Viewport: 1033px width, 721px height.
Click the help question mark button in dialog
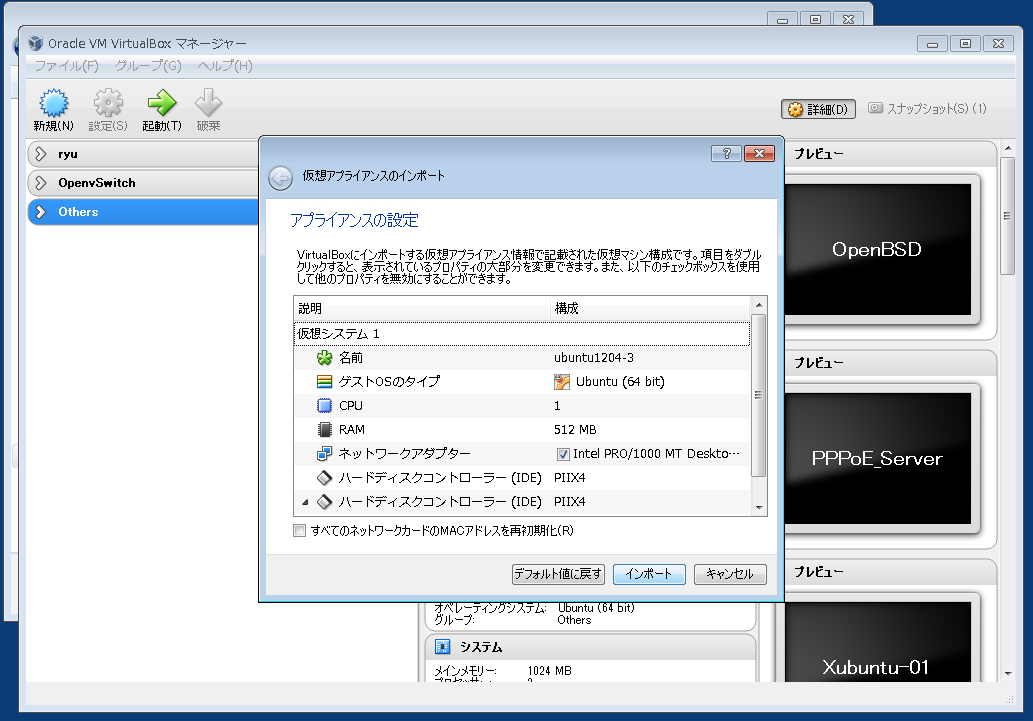coord(725,153)
